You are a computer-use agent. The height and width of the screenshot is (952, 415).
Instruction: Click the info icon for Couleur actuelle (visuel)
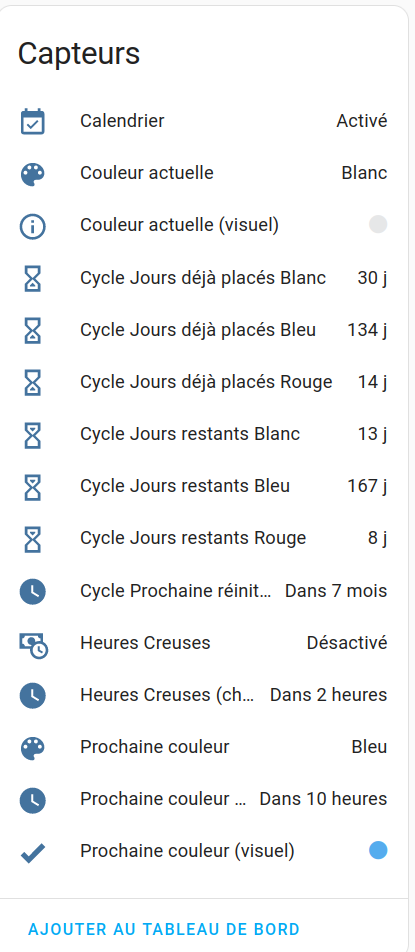coord(33,226)
